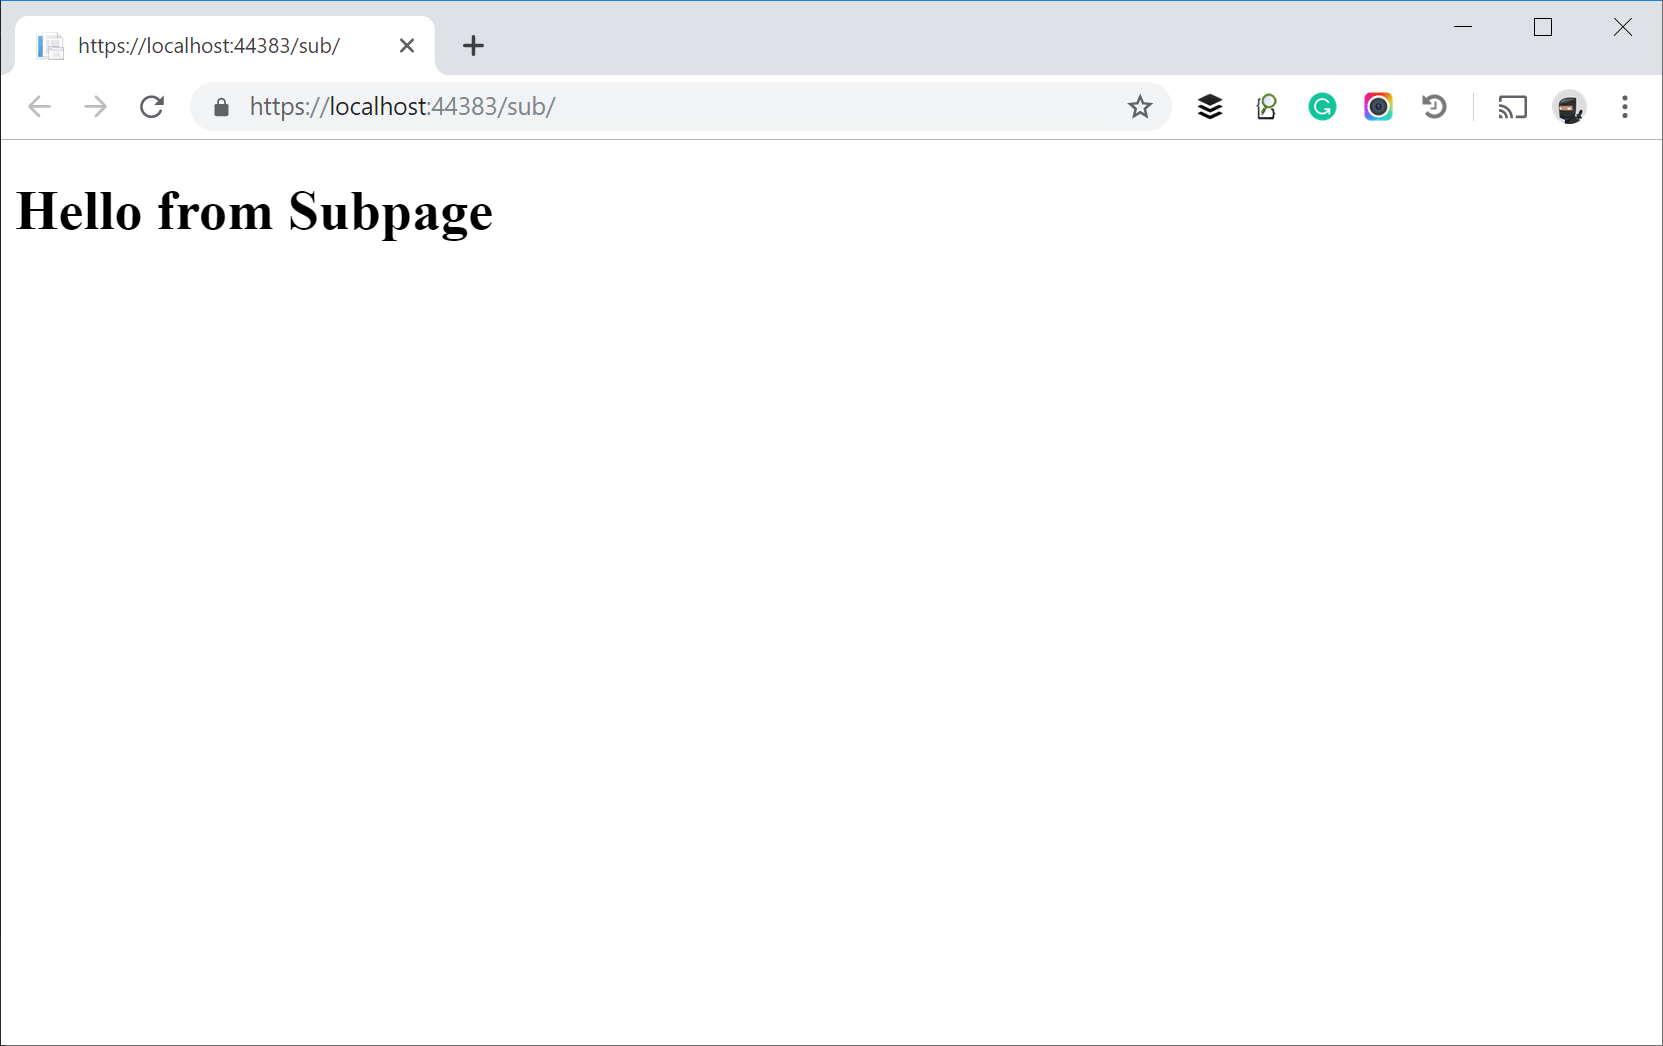Click the document favicon on the tab

click(x=49, y=45)
